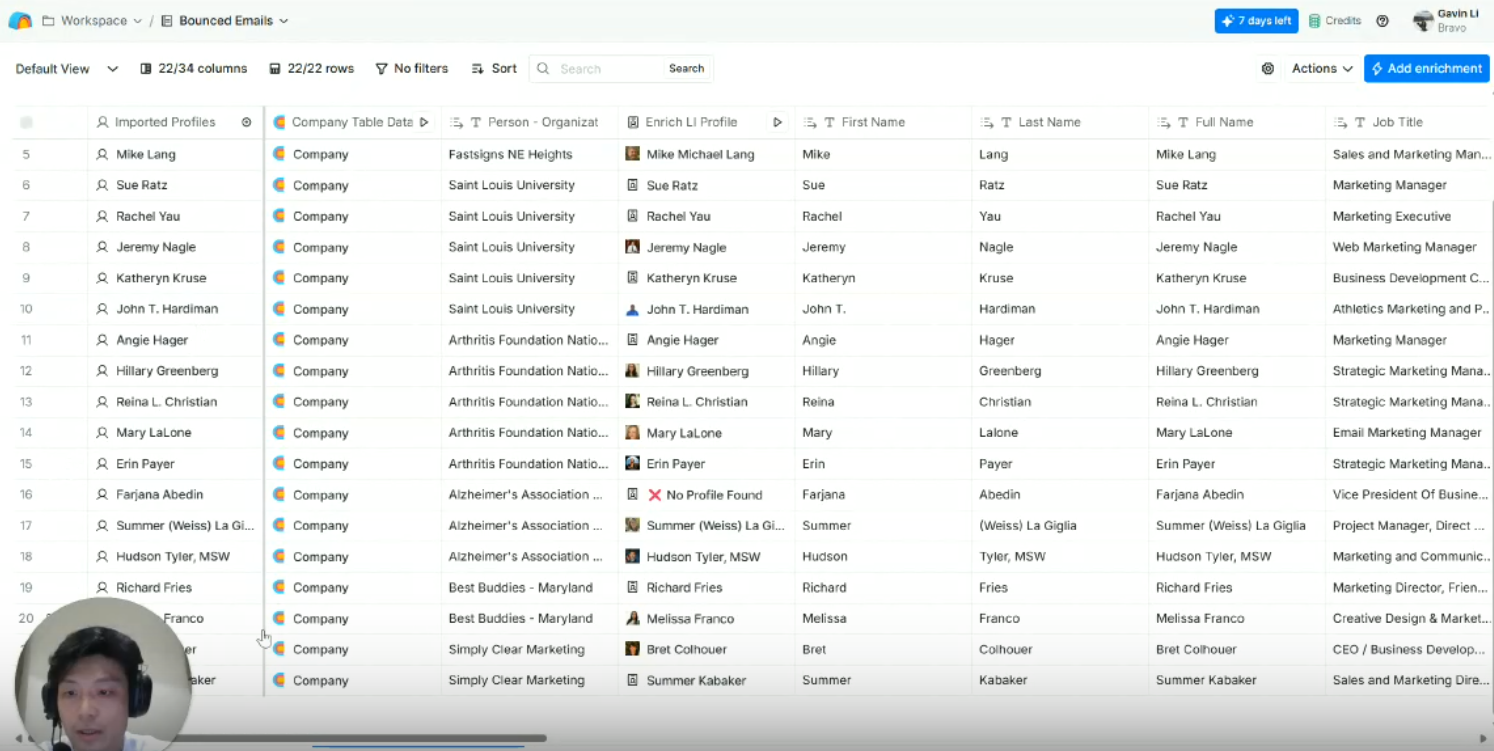Click the Company Table Data header icon
The width and height of the screenshot is (1494, 751).
[279, 122]
